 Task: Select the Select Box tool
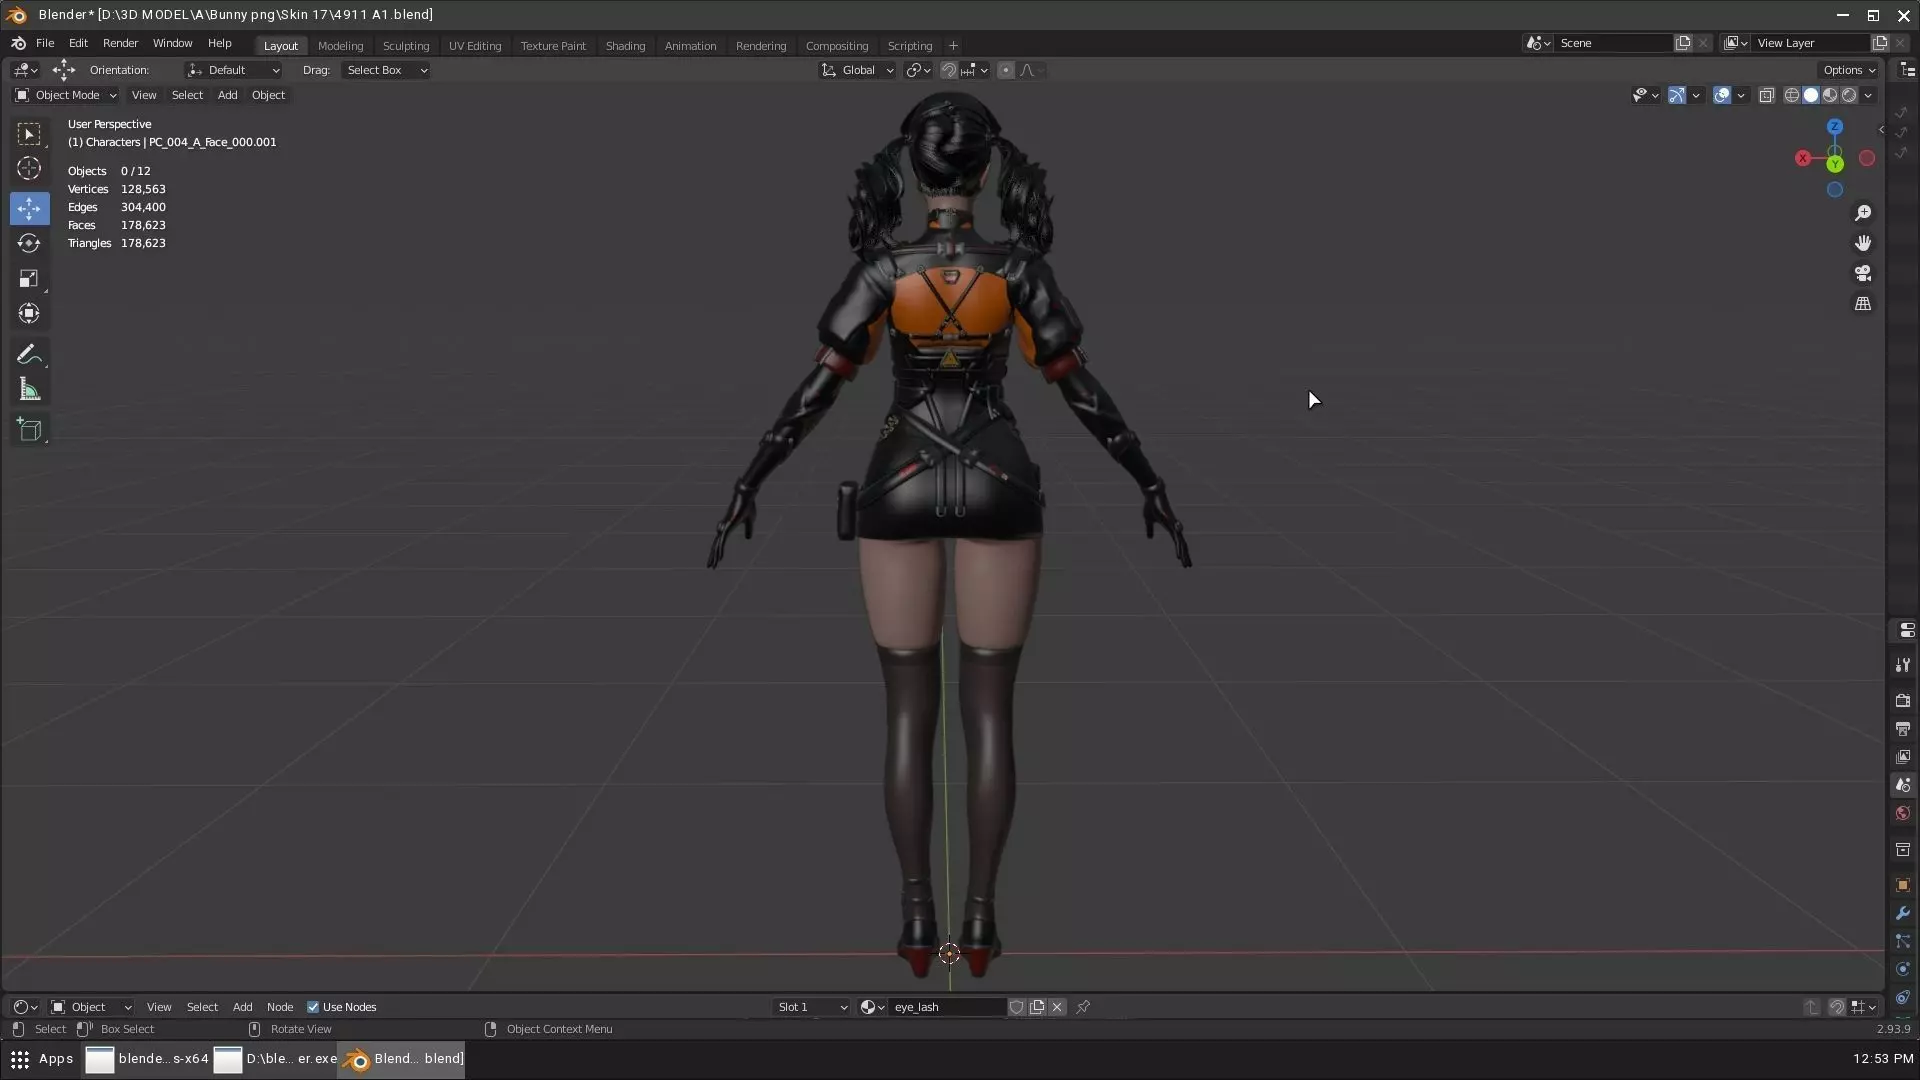click(29, 134)
